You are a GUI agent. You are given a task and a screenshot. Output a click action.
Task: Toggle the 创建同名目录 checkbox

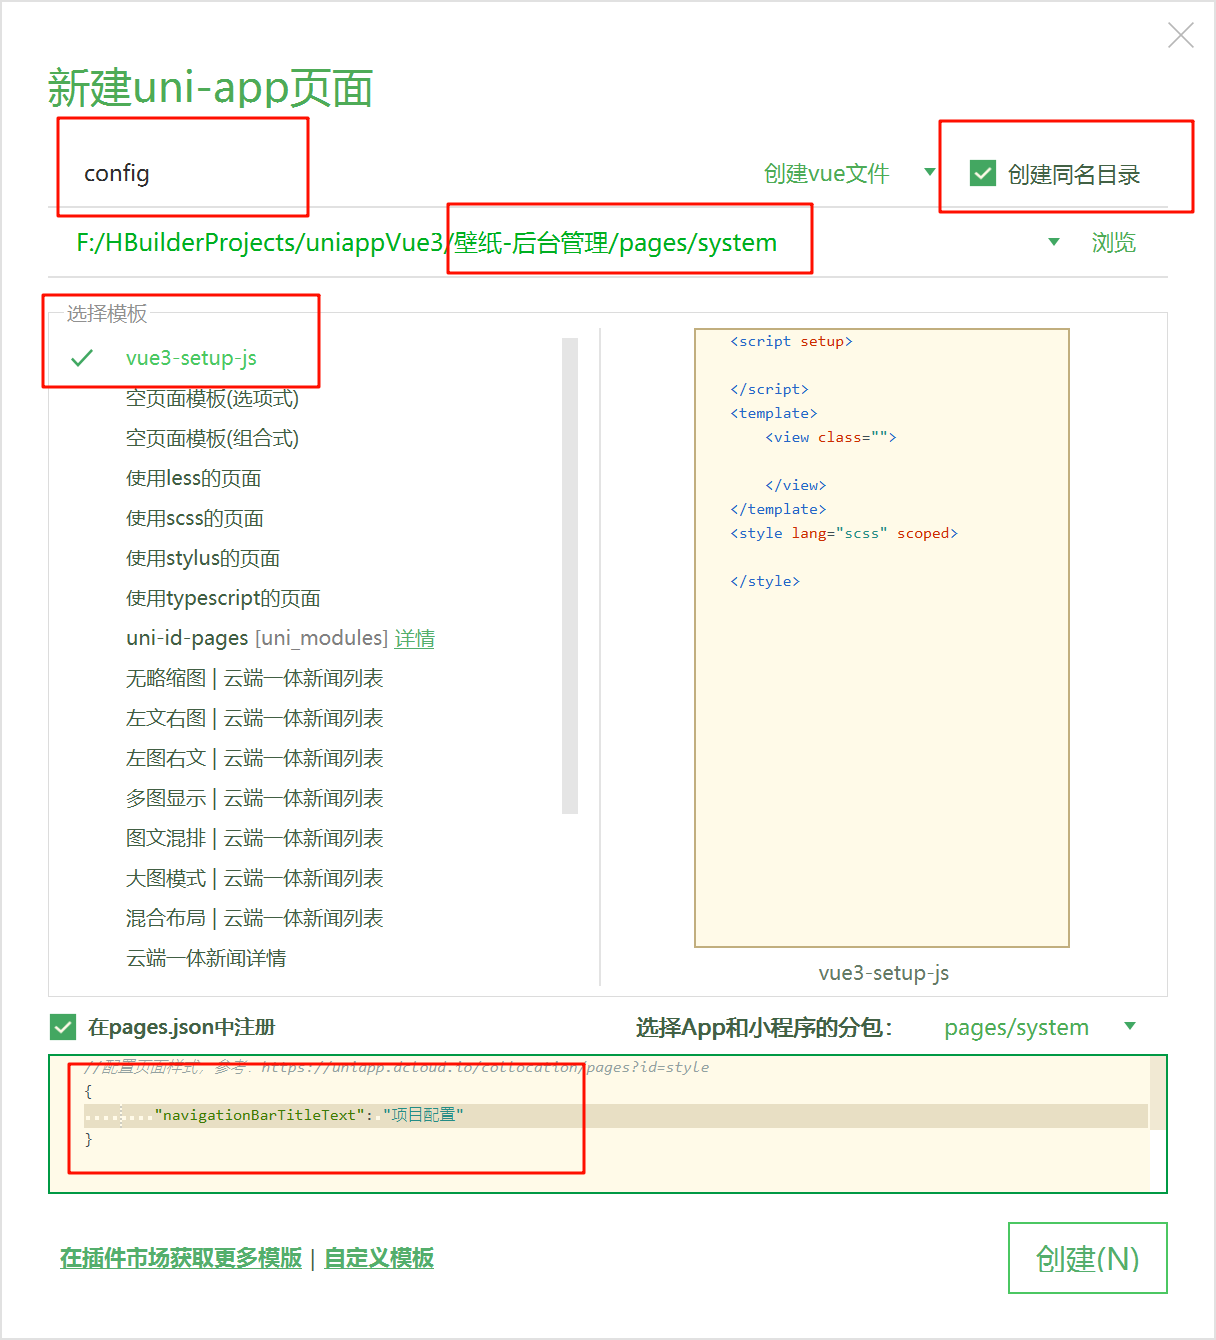click(983, 173)
